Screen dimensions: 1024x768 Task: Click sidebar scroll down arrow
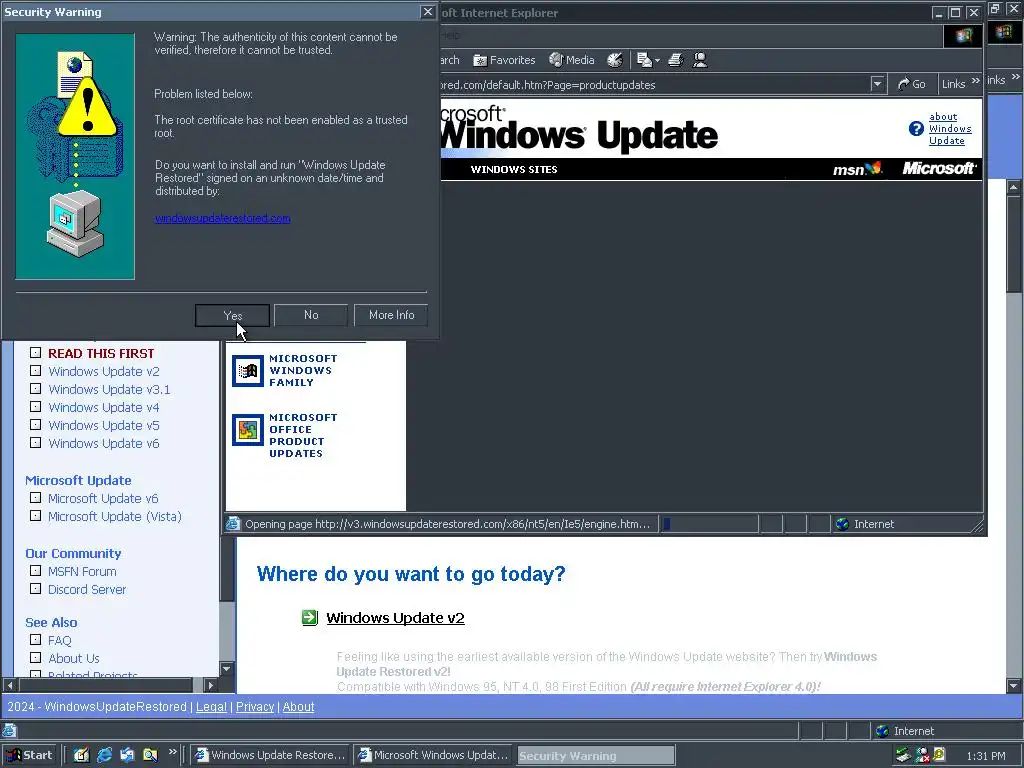pos(227,669)
